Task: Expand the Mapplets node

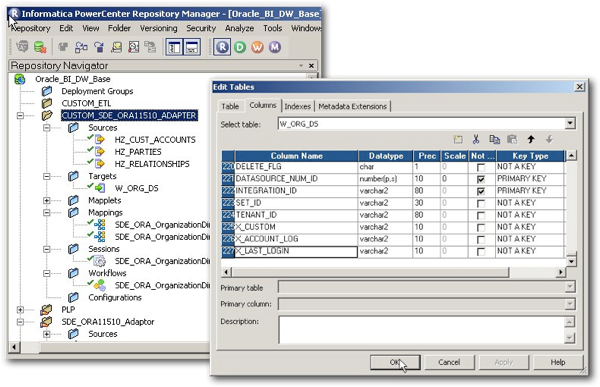Action: pyautogui.click(x=47, y=201)
